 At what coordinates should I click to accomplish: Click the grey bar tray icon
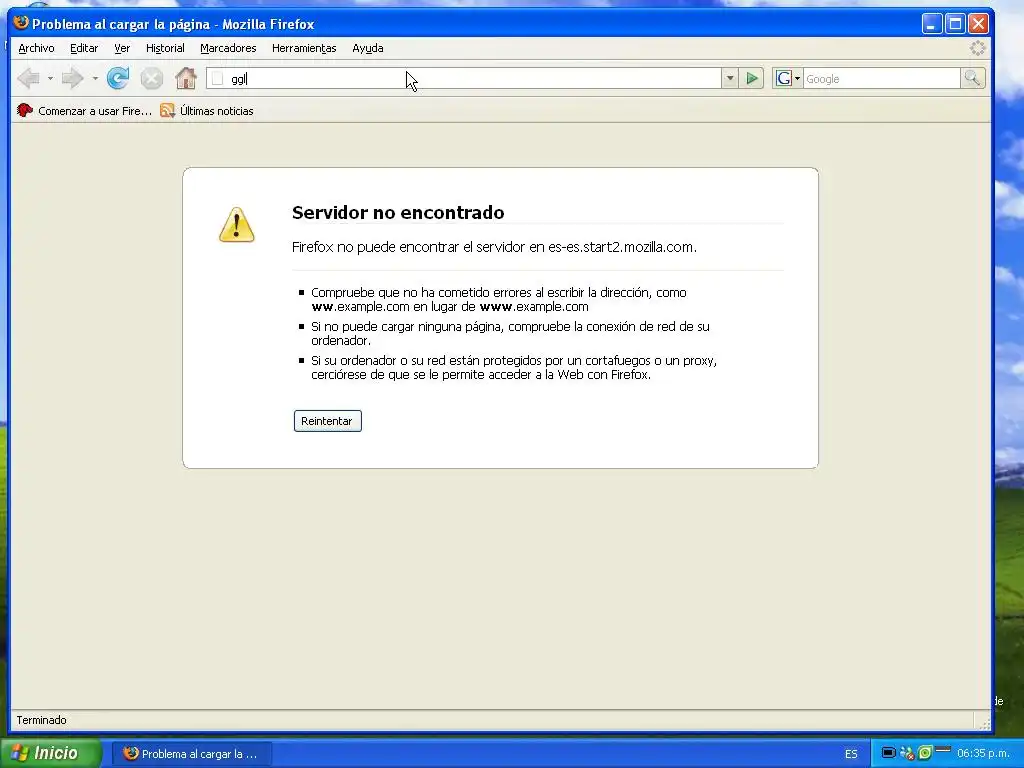coord(942,748)
